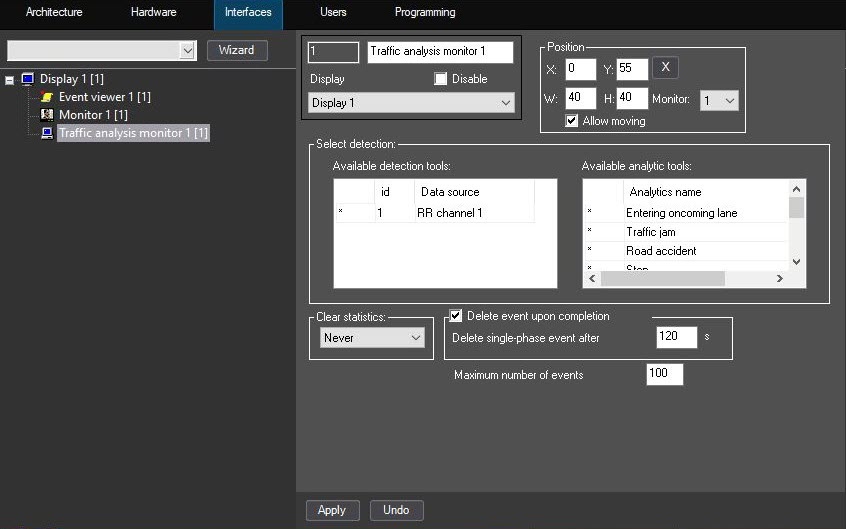Open the Display 1 parent dropdown
846x529 pixels.
point(411,103)
